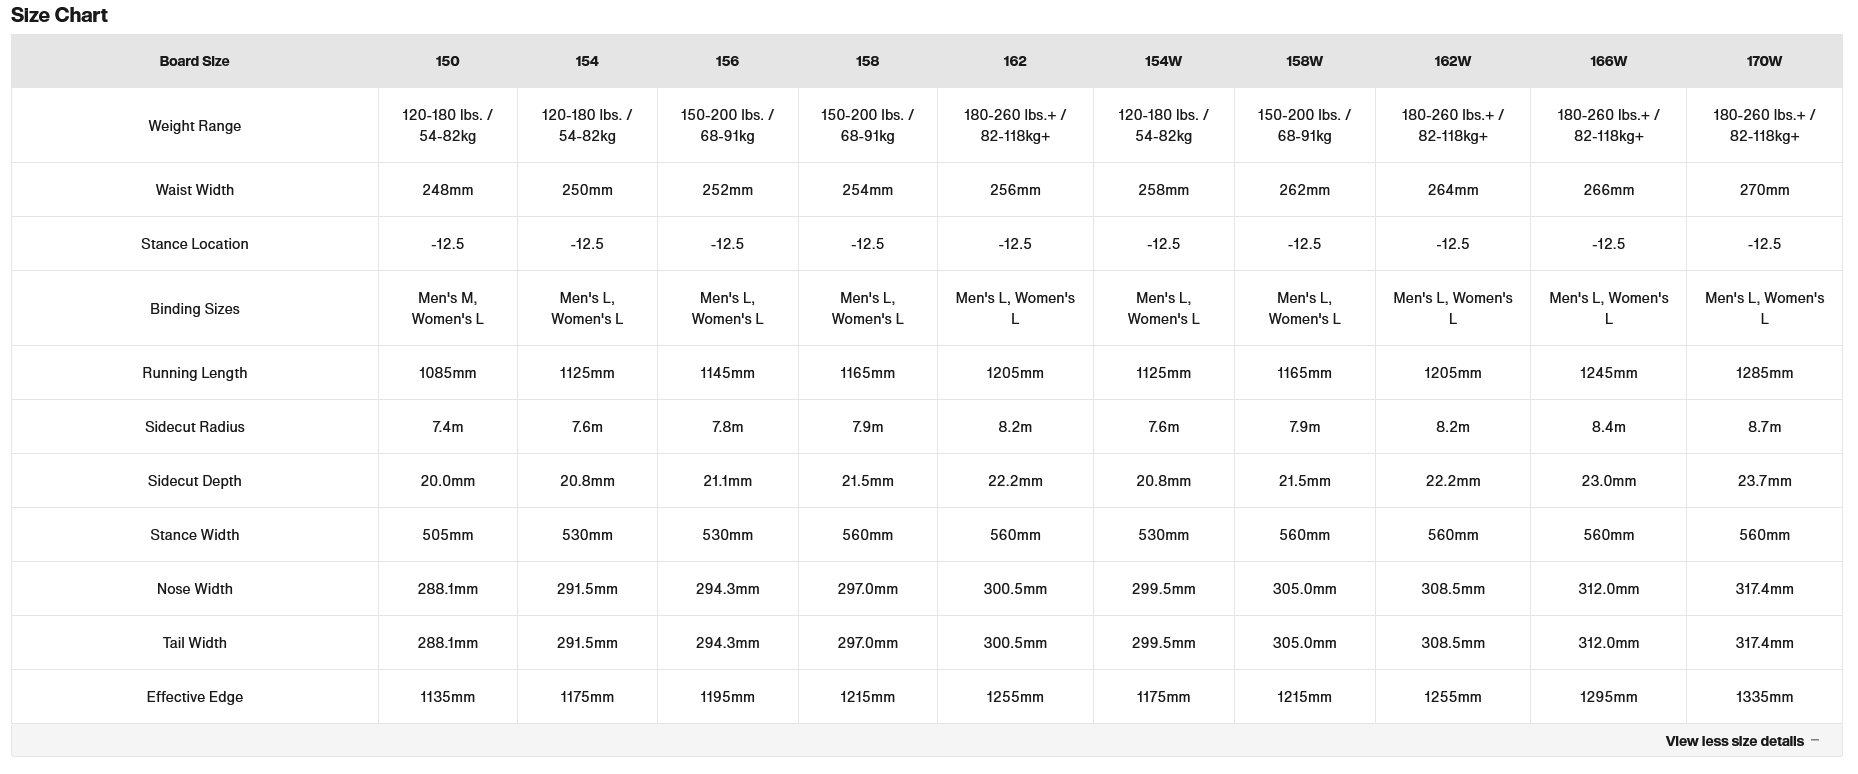Select the 150 board size column header
The image size is (1858, 774).
point(447,61)
